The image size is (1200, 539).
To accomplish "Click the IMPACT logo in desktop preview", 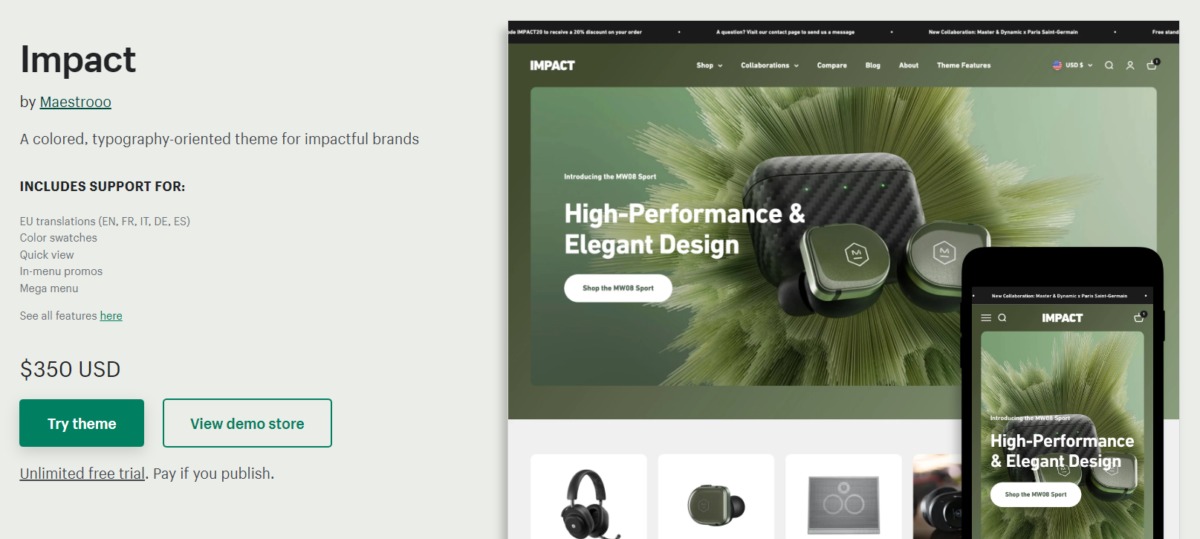I will click(x=553, y=65).
